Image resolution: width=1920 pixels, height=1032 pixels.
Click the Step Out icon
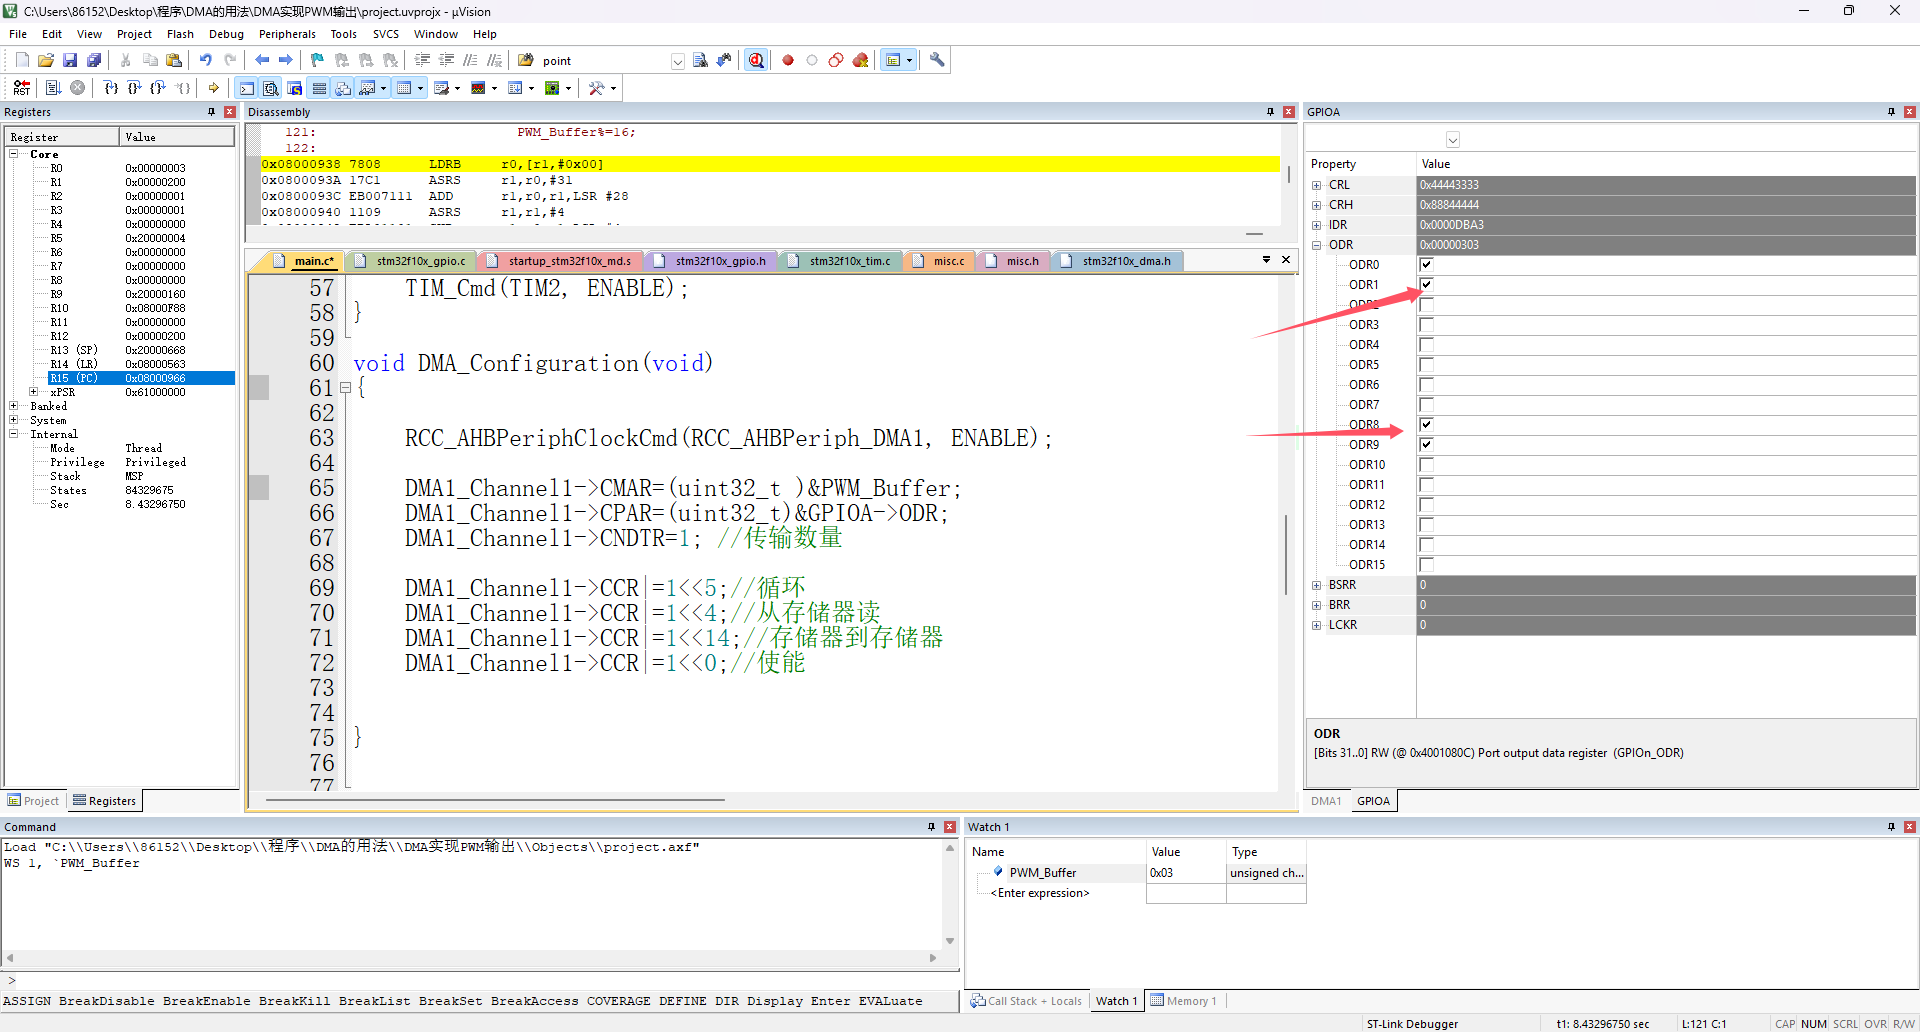158,88
